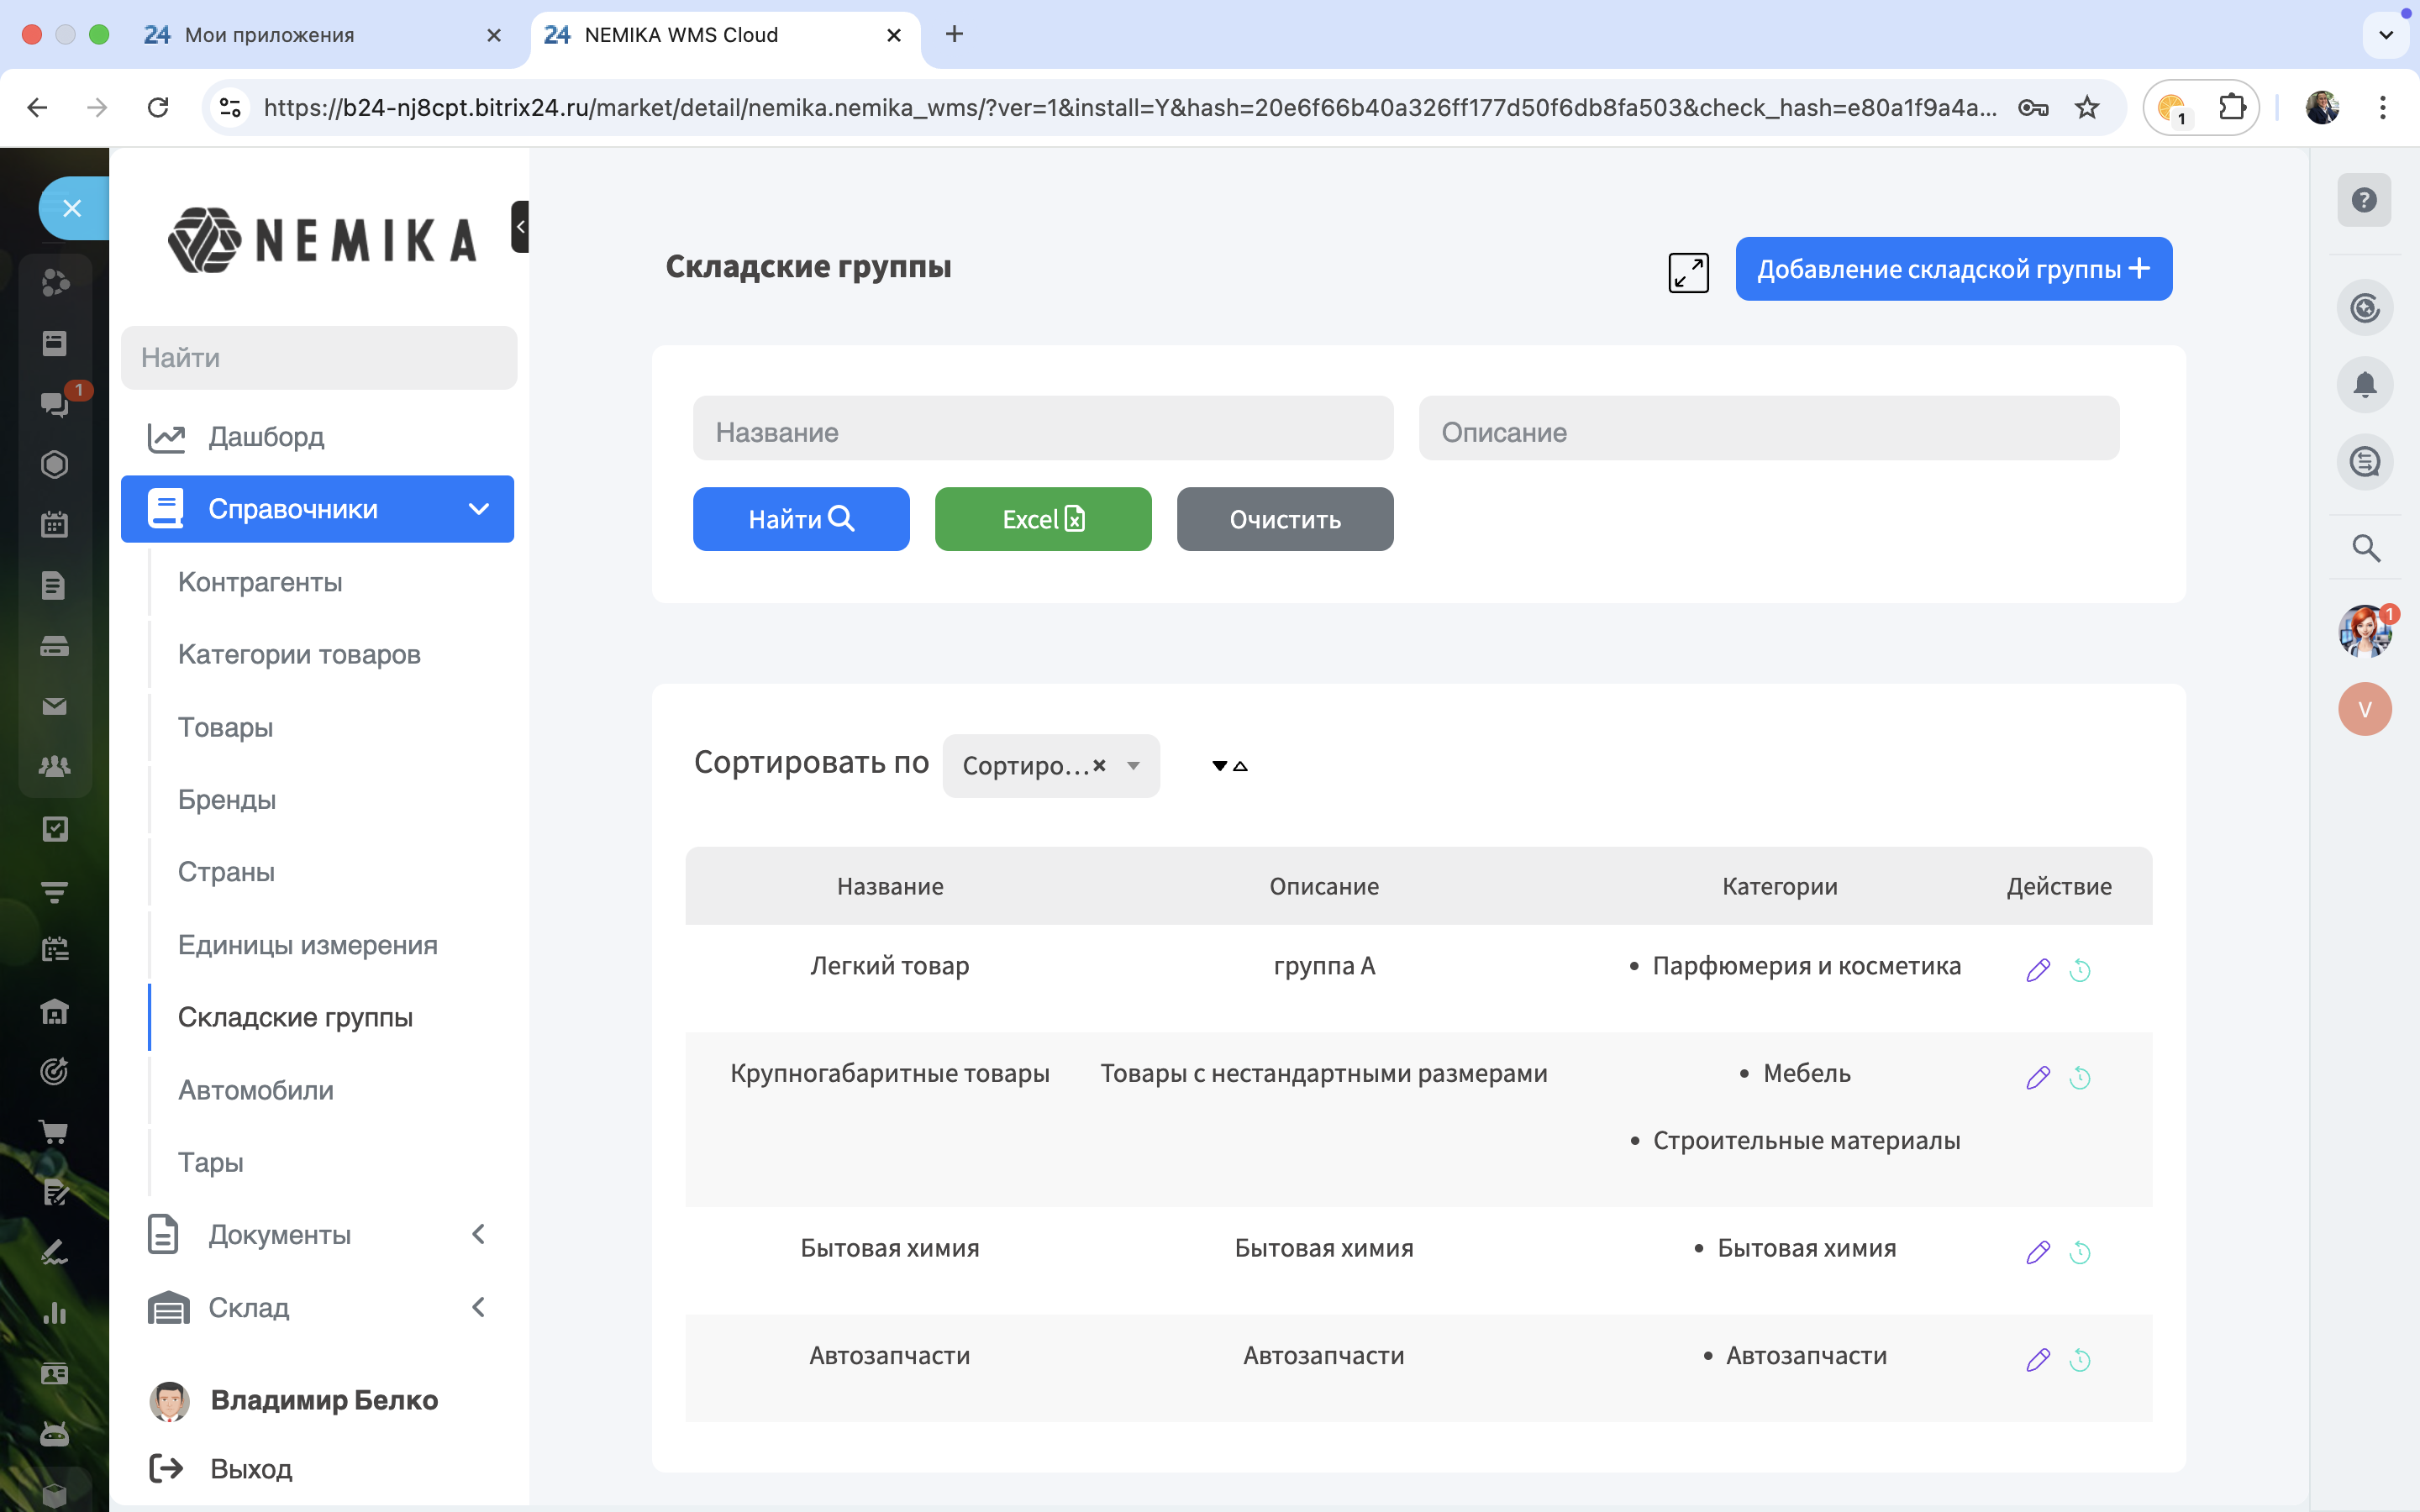The height and width of the screenshot is (1512, 2420).
Task: Click the fullscreen expand icon near the title
Action: pos(1688,271)
